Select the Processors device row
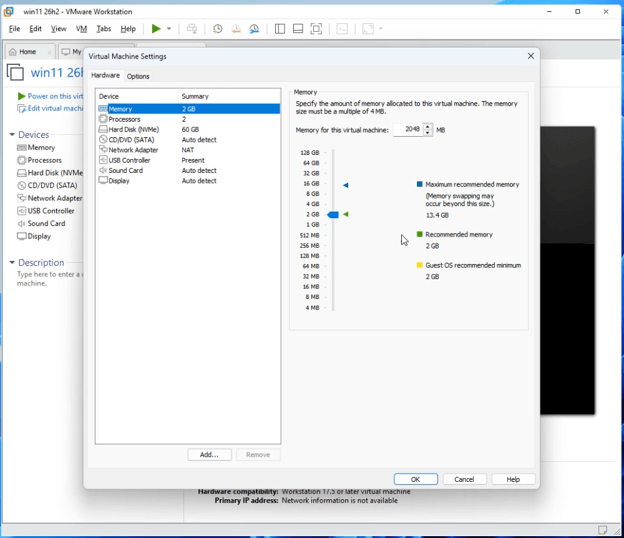 (x=189, y=119)
